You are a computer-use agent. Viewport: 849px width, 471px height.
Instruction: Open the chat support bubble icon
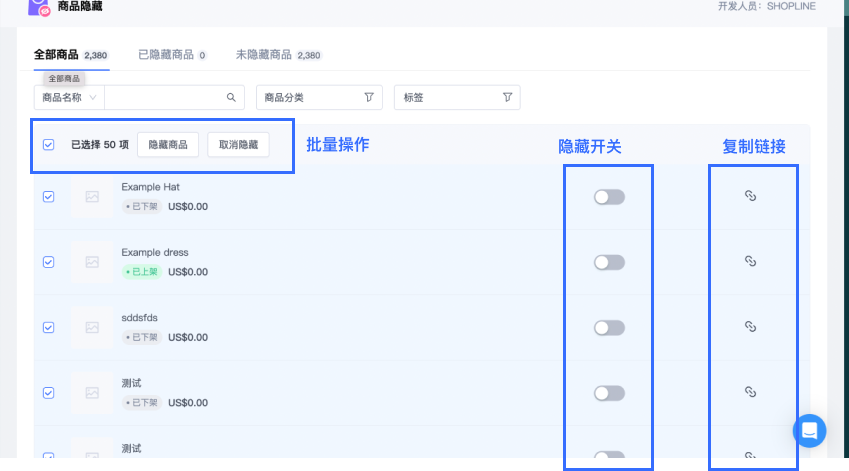(809, 431)
